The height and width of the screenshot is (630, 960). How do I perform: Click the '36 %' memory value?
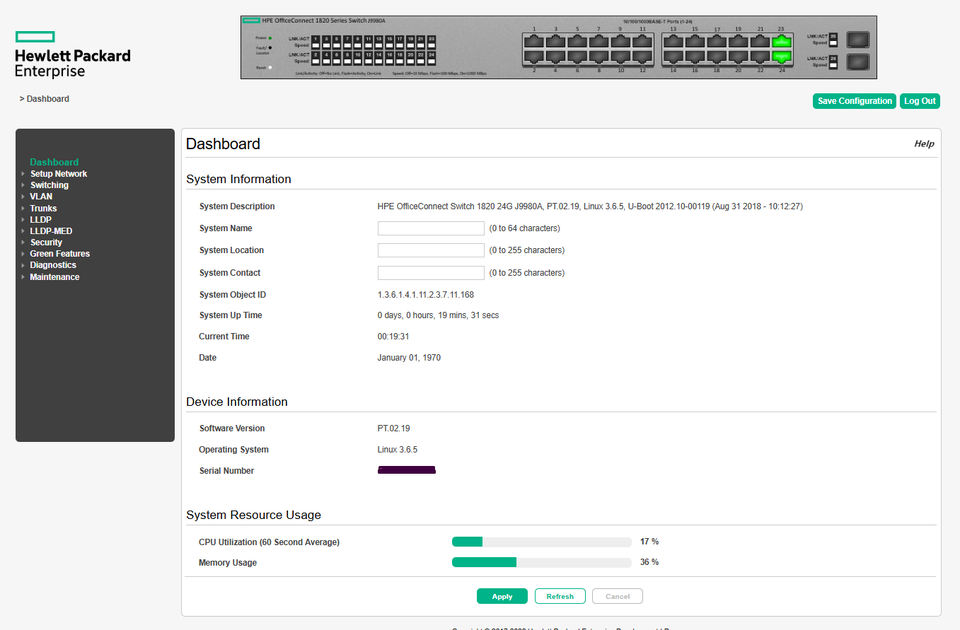[x=649, y=562]
